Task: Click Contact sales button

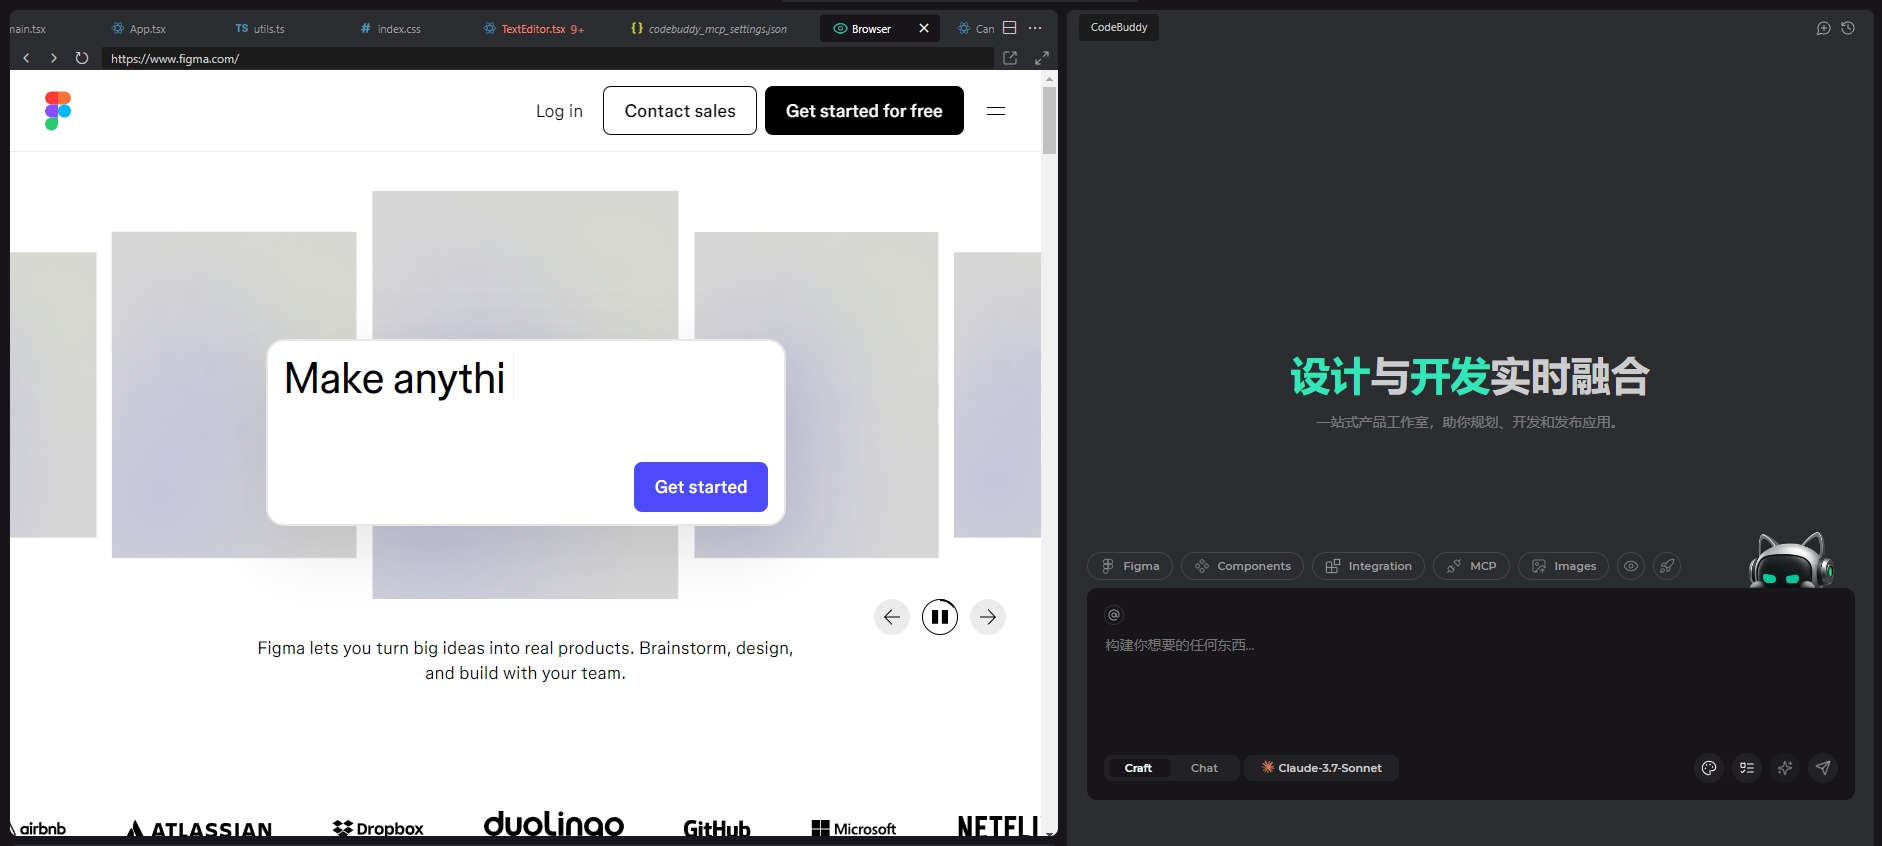Action: tap(680, 111)
